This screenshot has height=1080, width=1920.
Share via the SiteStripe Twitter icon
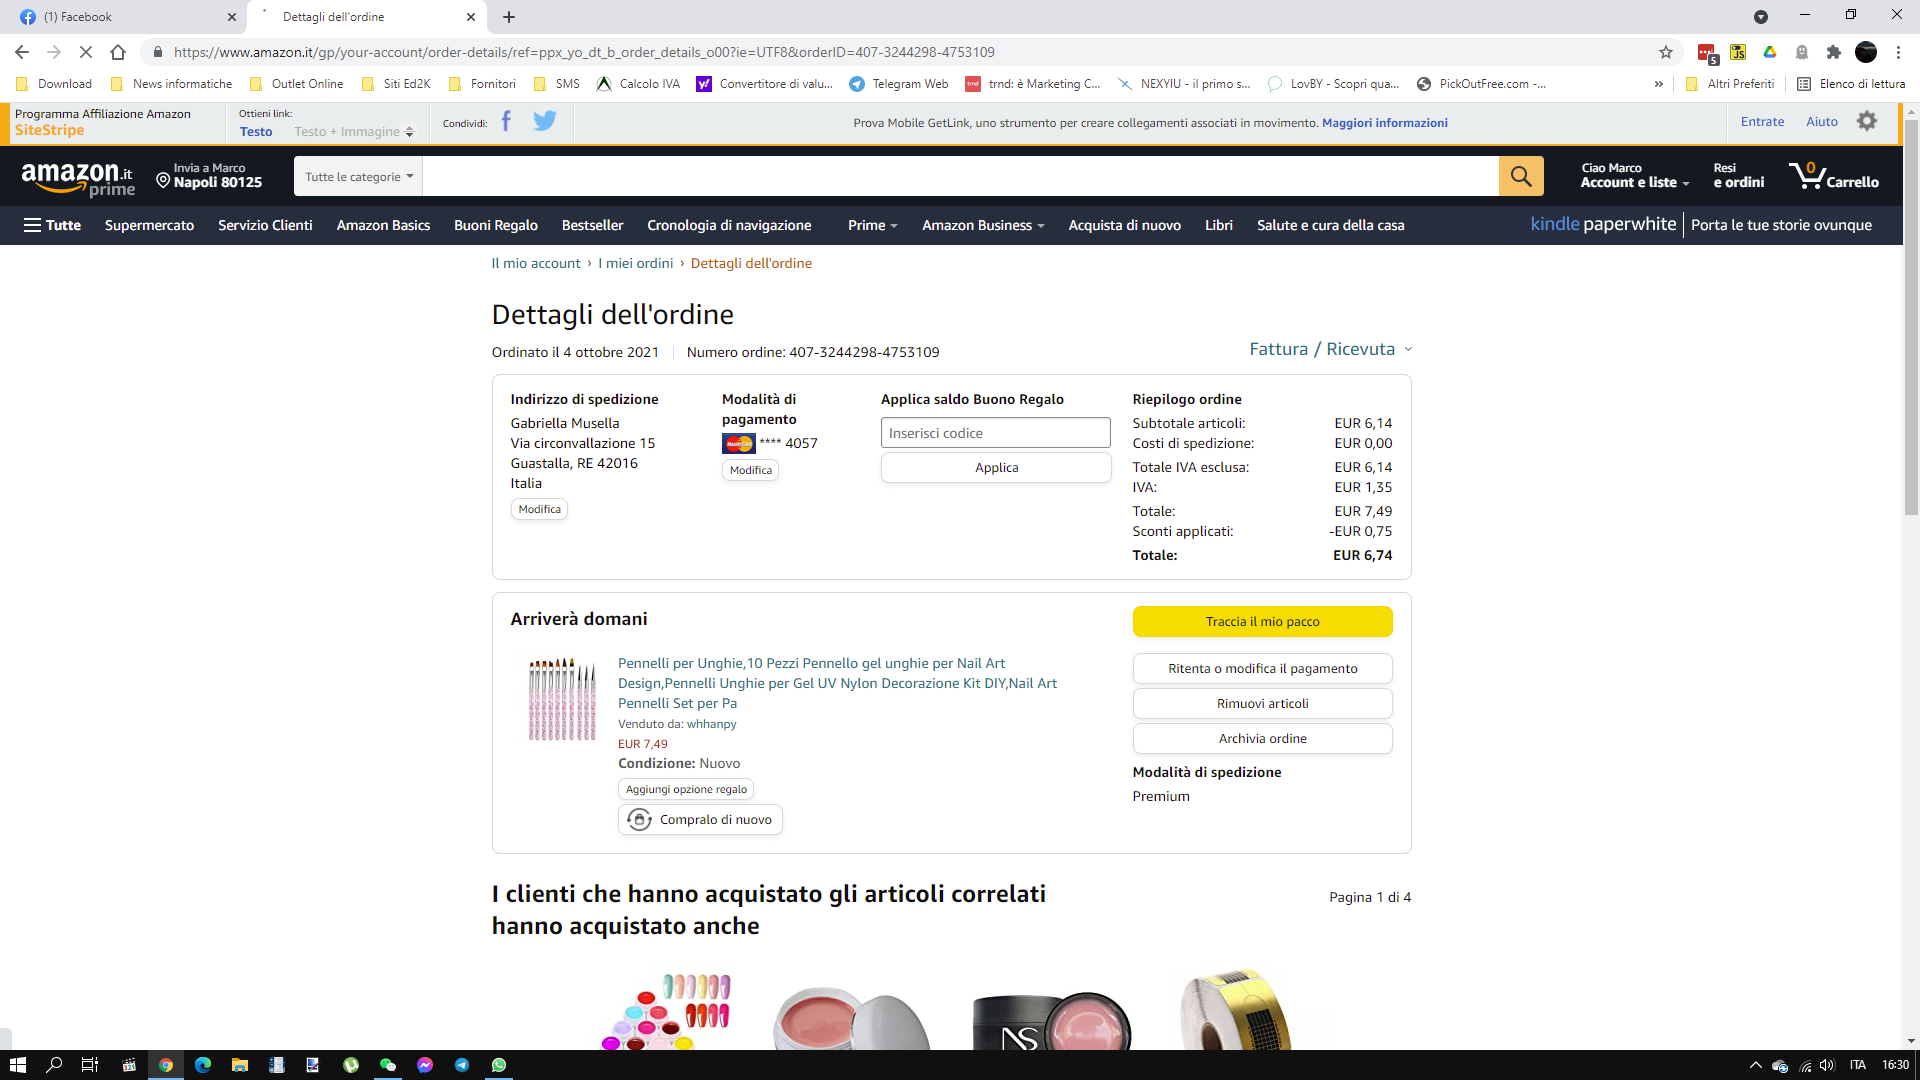click(x=544, y=122)
